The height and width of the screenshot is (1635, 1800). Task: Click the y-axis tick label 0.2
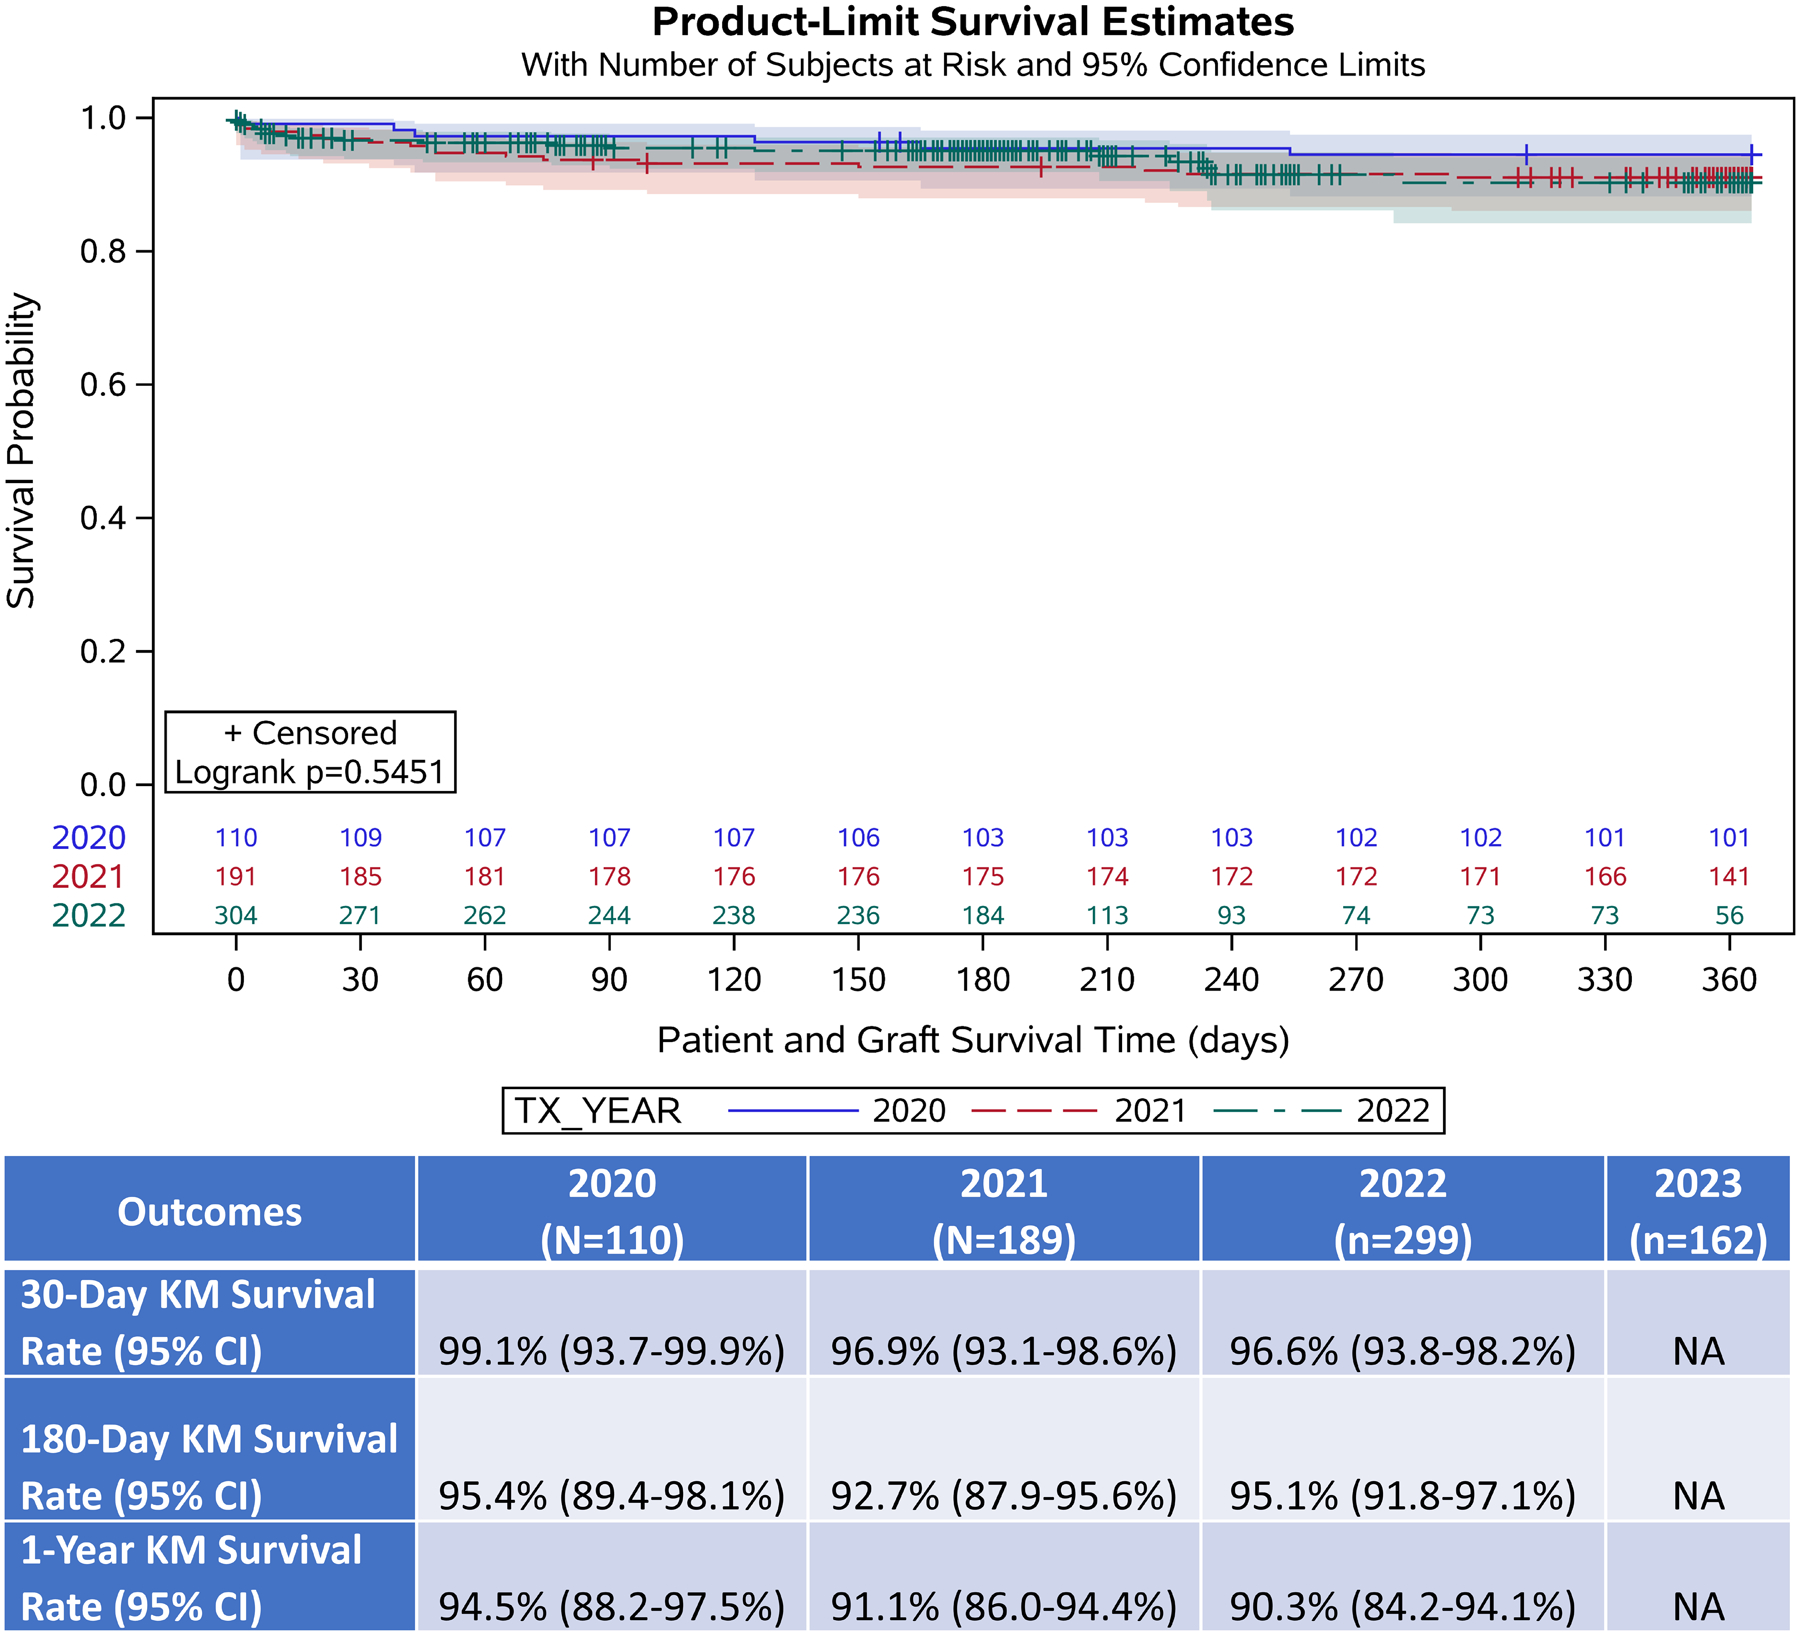click(x=104, y=652)
